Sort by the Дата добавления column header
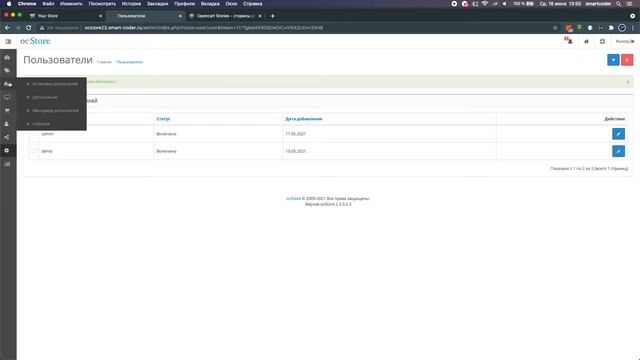 tap(304, 119)
